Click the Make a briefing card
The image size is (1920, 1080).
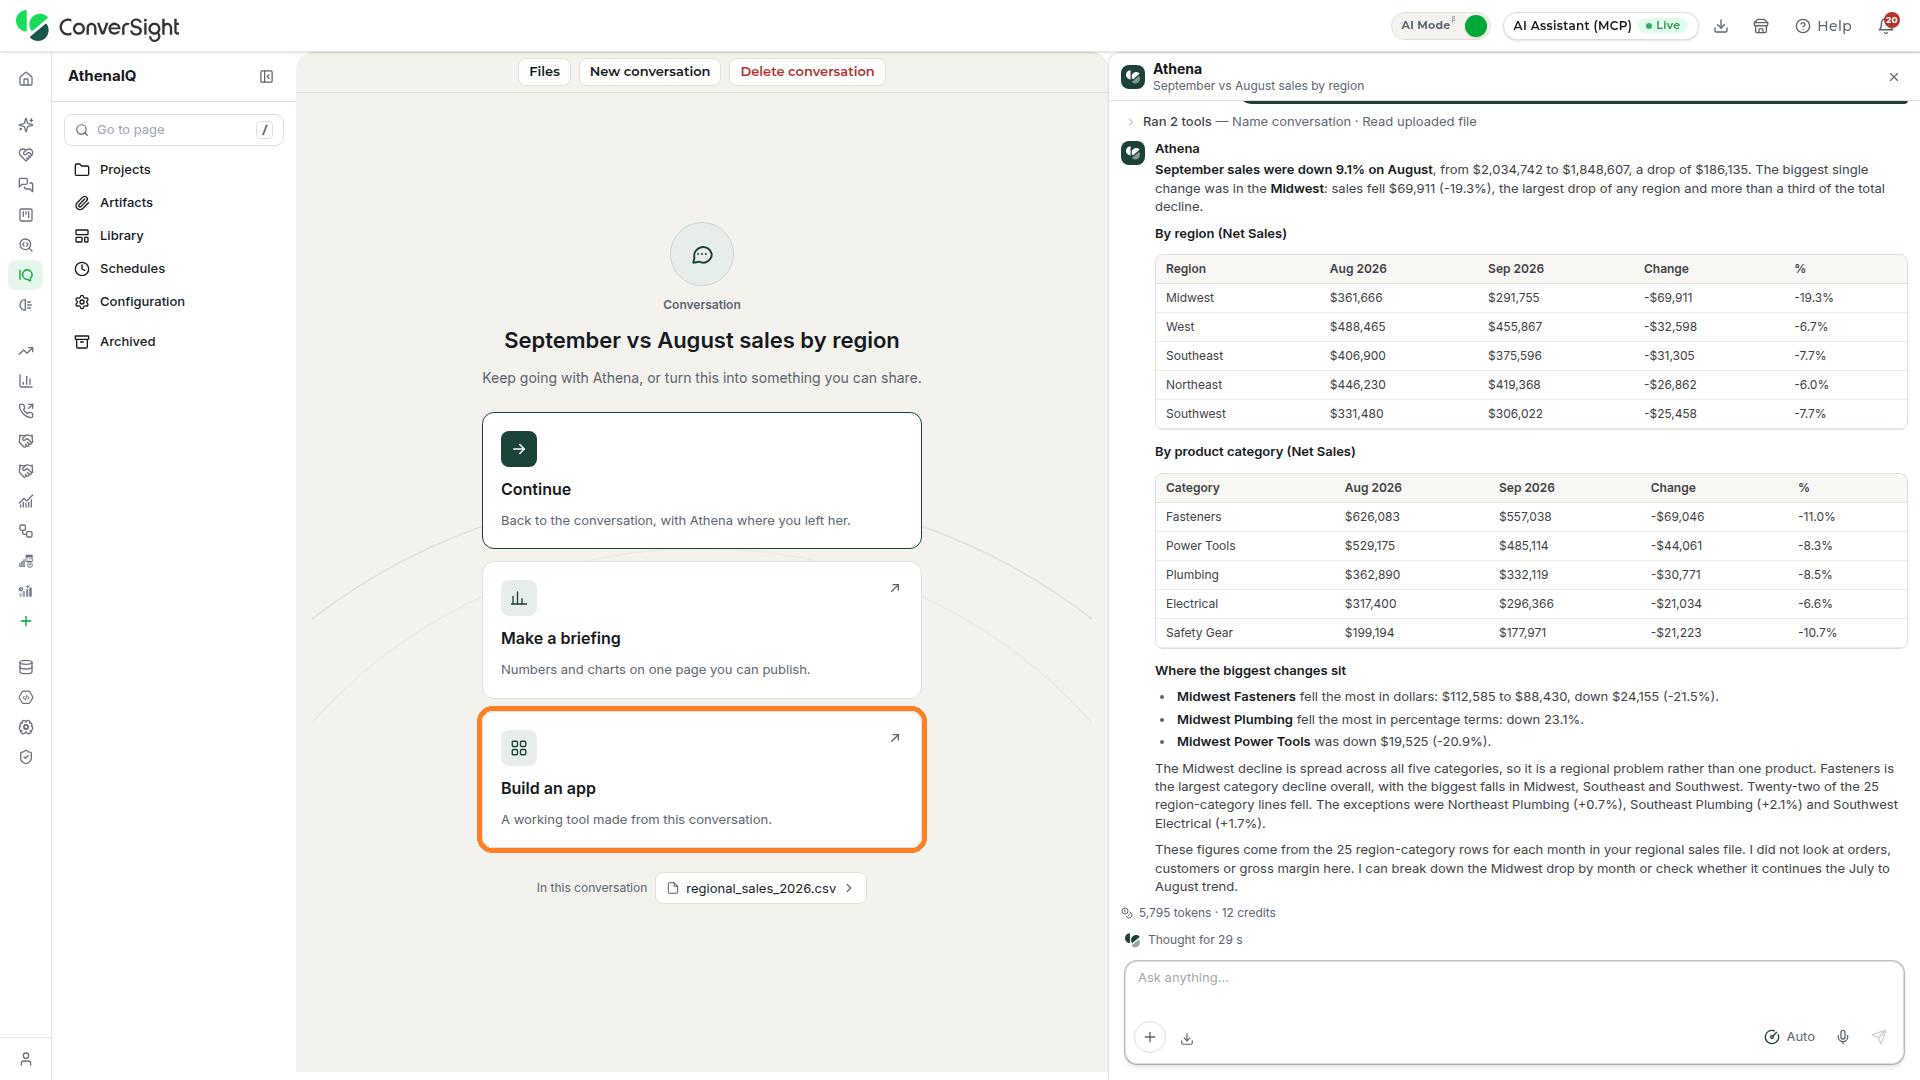pos(702,630)
